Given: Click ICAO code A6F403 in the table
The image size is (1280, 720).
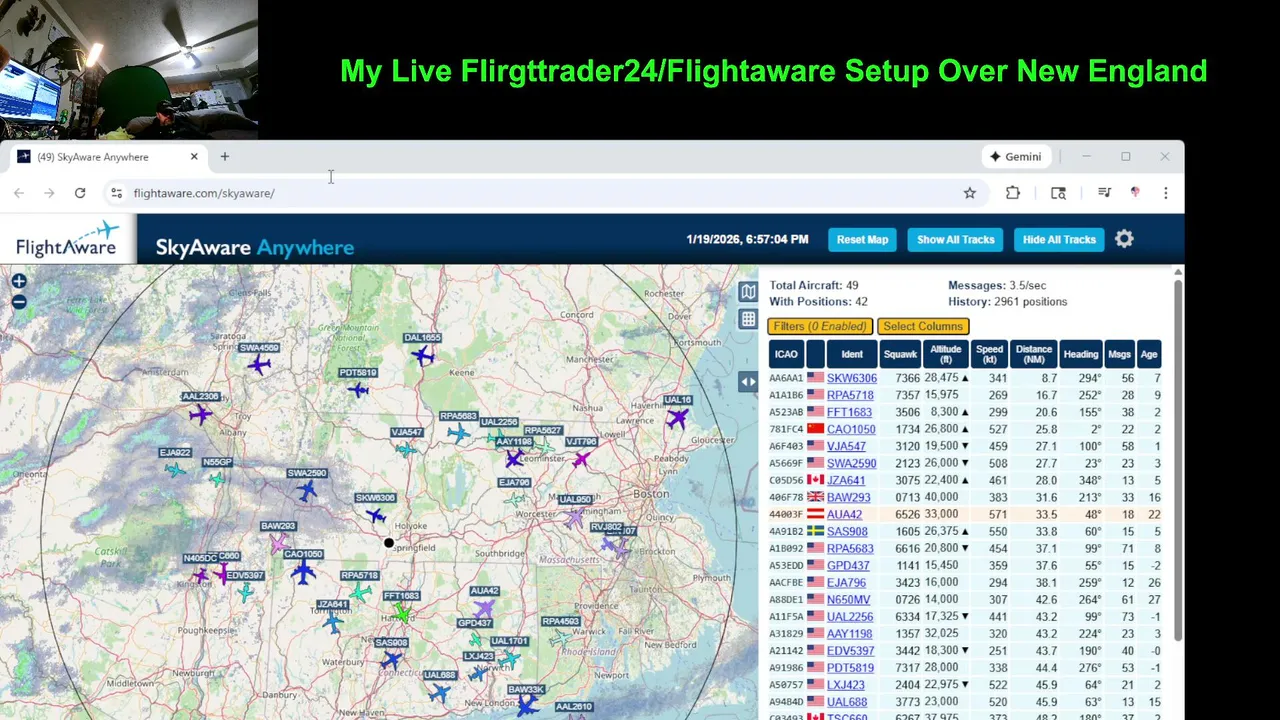Looking at the screenshot, I should pos(786,446).
